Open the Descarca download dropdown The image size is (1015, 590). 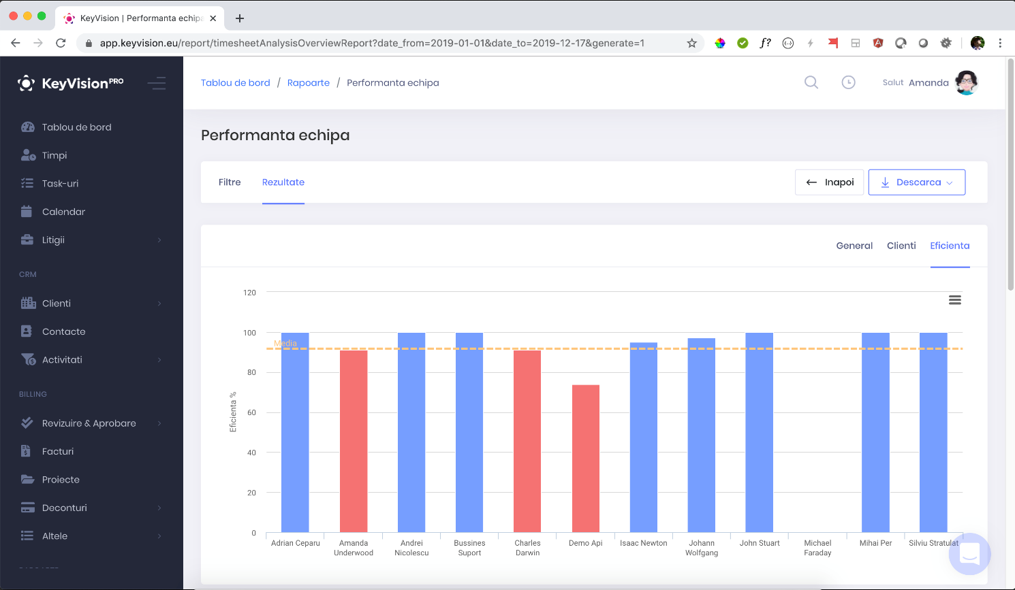pyautogui.click(x=917, y=182)
